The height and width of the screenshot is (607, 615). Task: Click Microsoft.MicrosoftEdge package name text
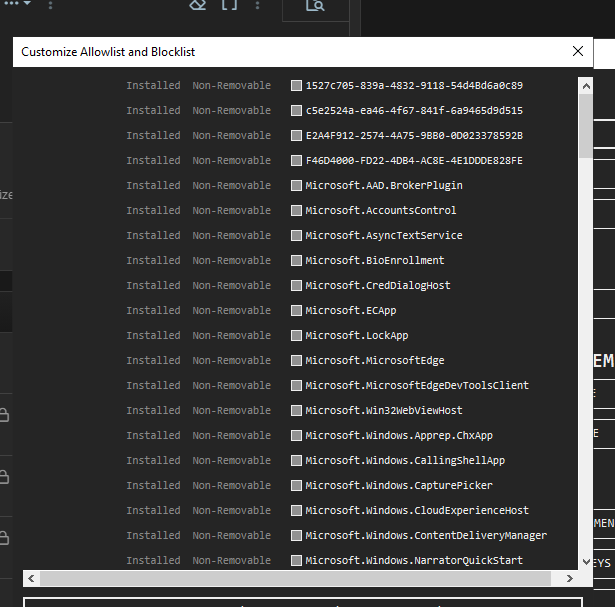click(375, 360)
